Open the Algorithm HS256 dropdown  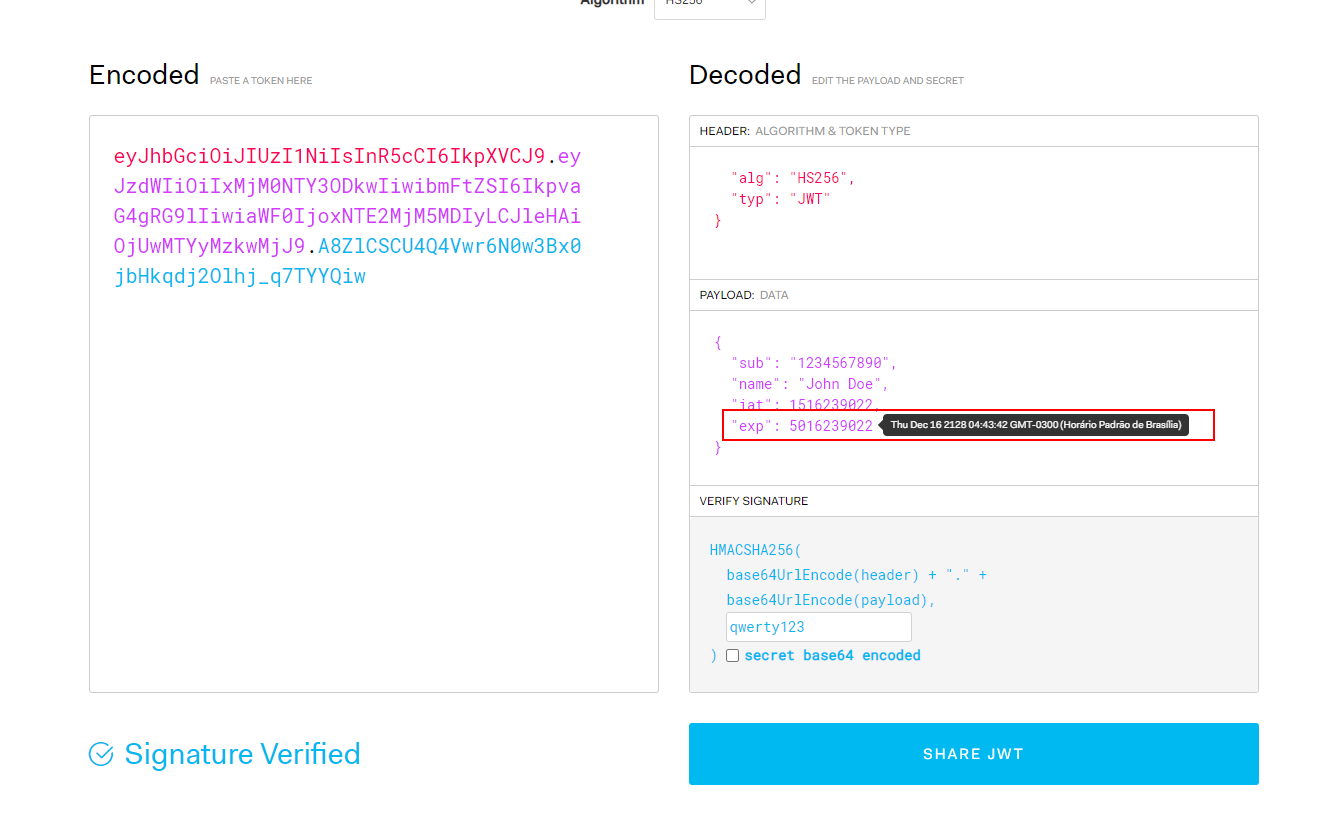pyautogui.click(x=709, y=5)
